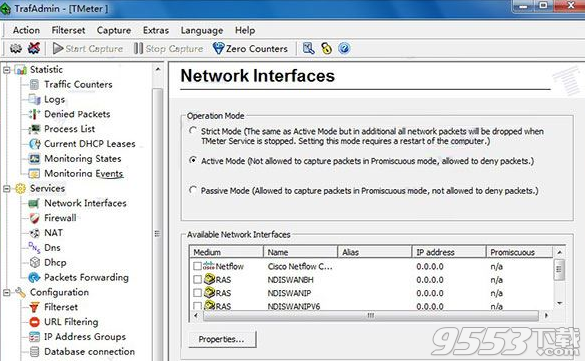
Task: Open the Action menu
Action: (x=26, y=30)
